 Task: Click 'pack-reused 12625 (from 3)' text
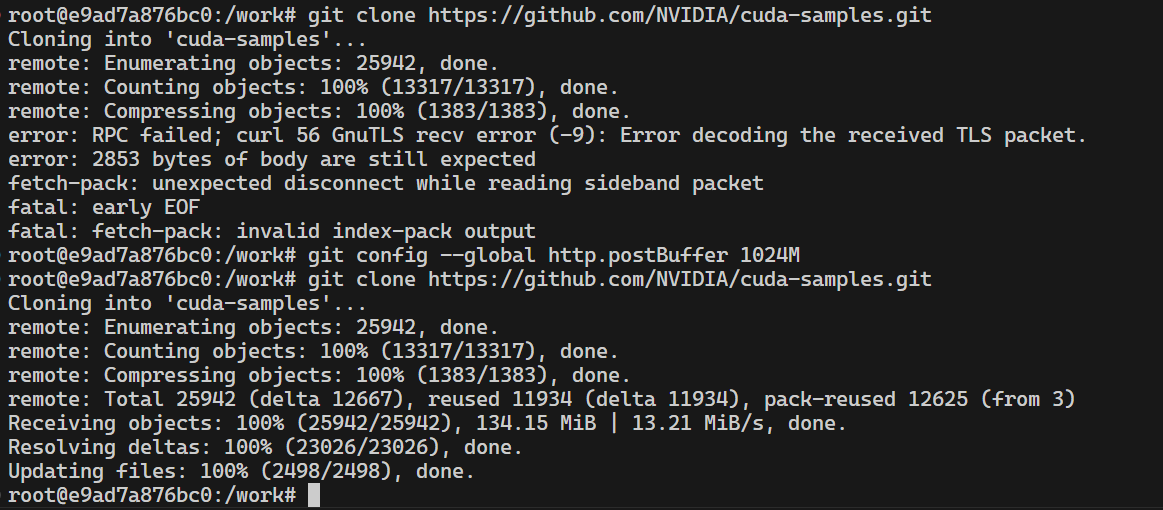coord(920,400)
